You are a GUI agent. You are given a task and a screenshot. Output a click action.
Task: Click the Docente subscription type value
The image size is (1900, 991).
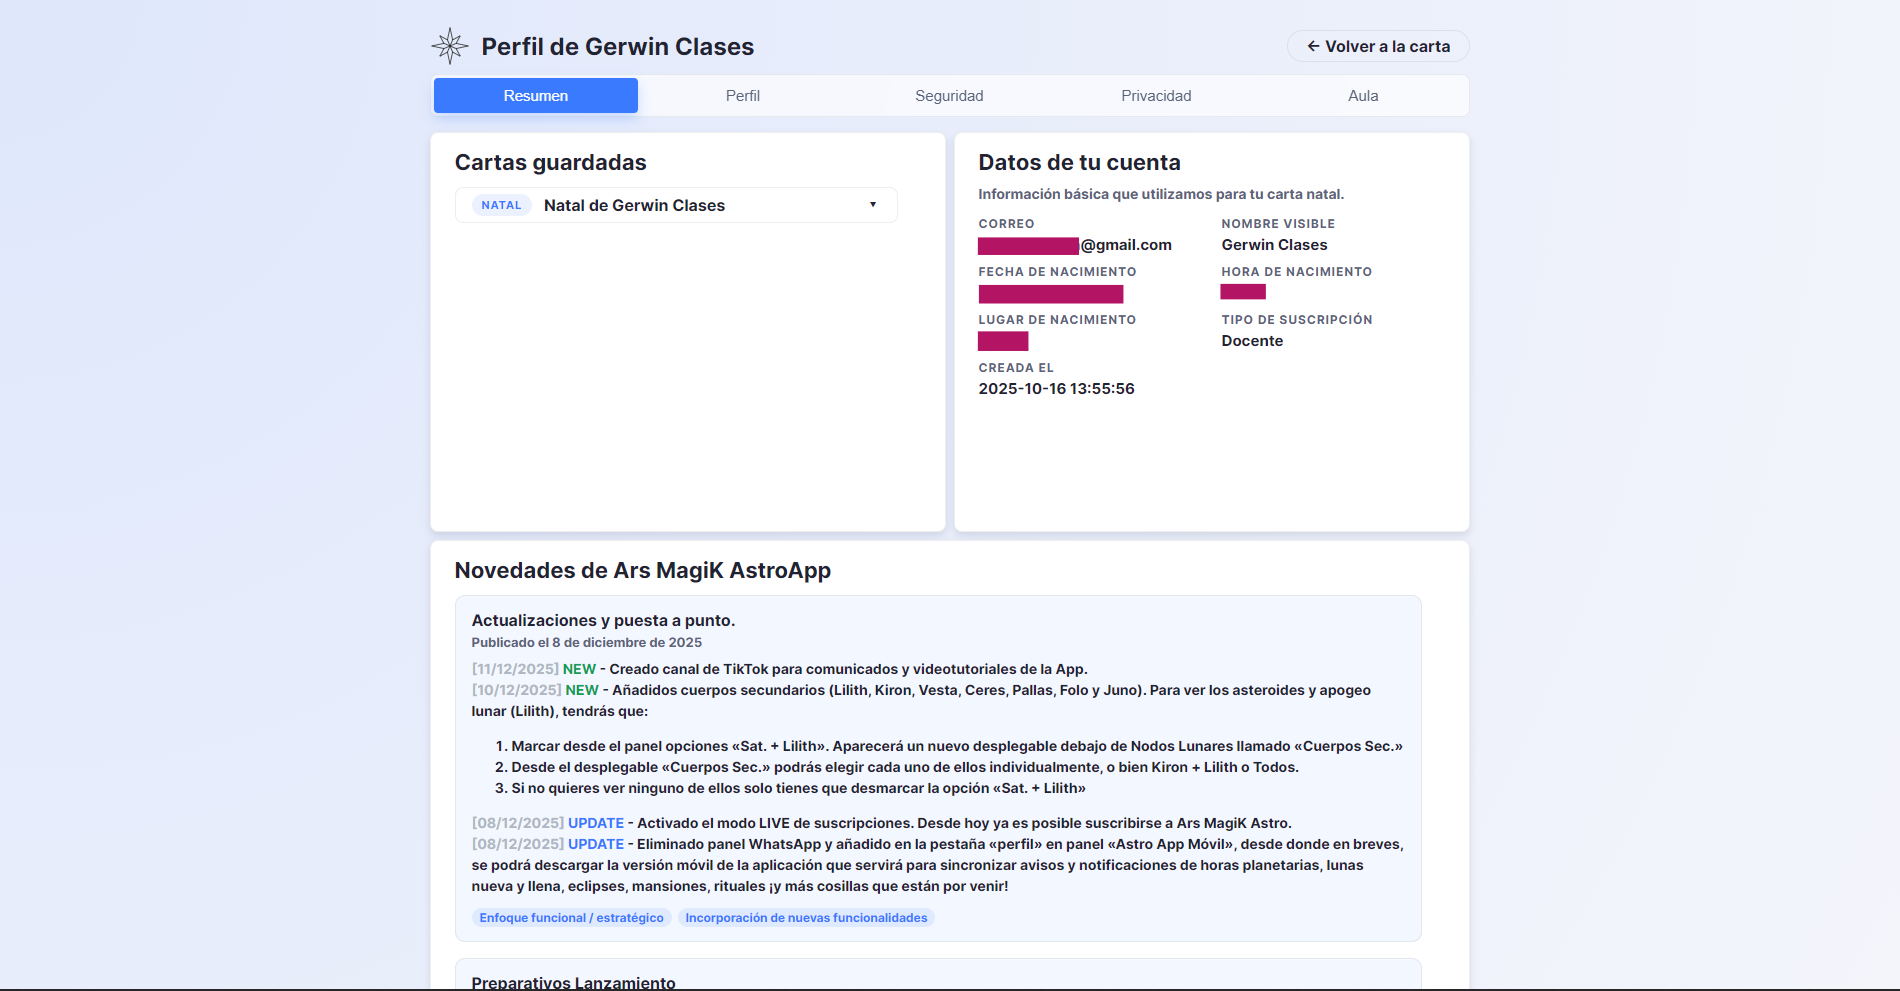[x=1251, y=341]
